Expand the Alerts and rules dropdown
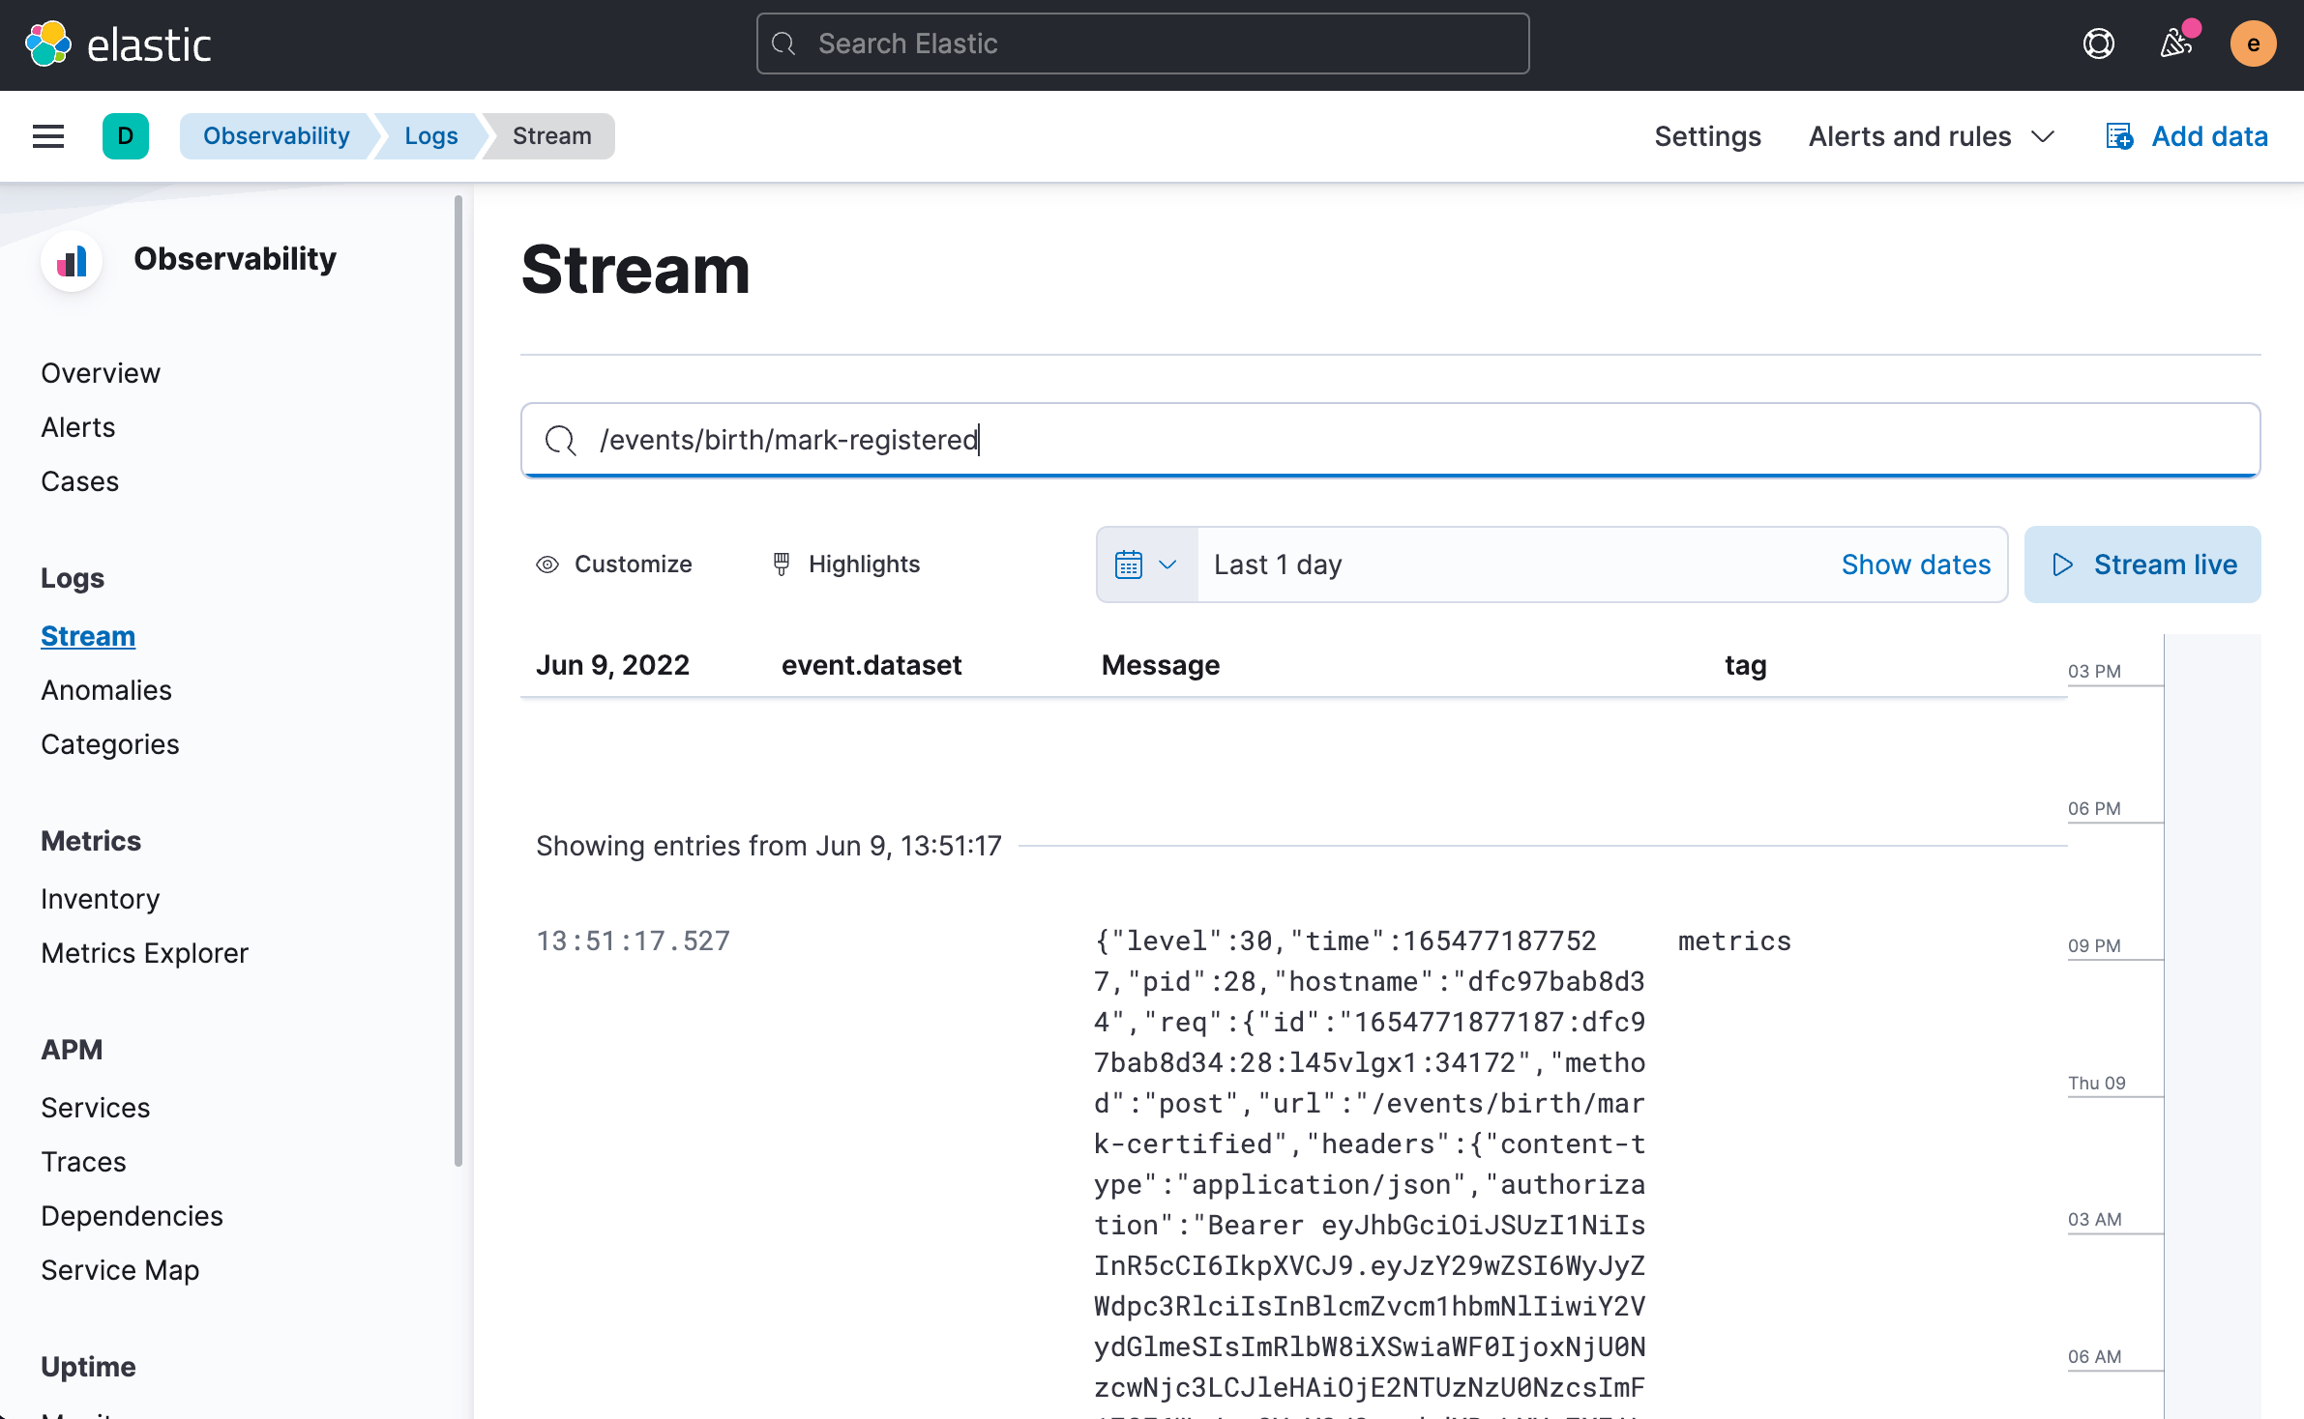Image resolution: width=2304 pixels, height=1419 pixels. (x=1931, y=136)
